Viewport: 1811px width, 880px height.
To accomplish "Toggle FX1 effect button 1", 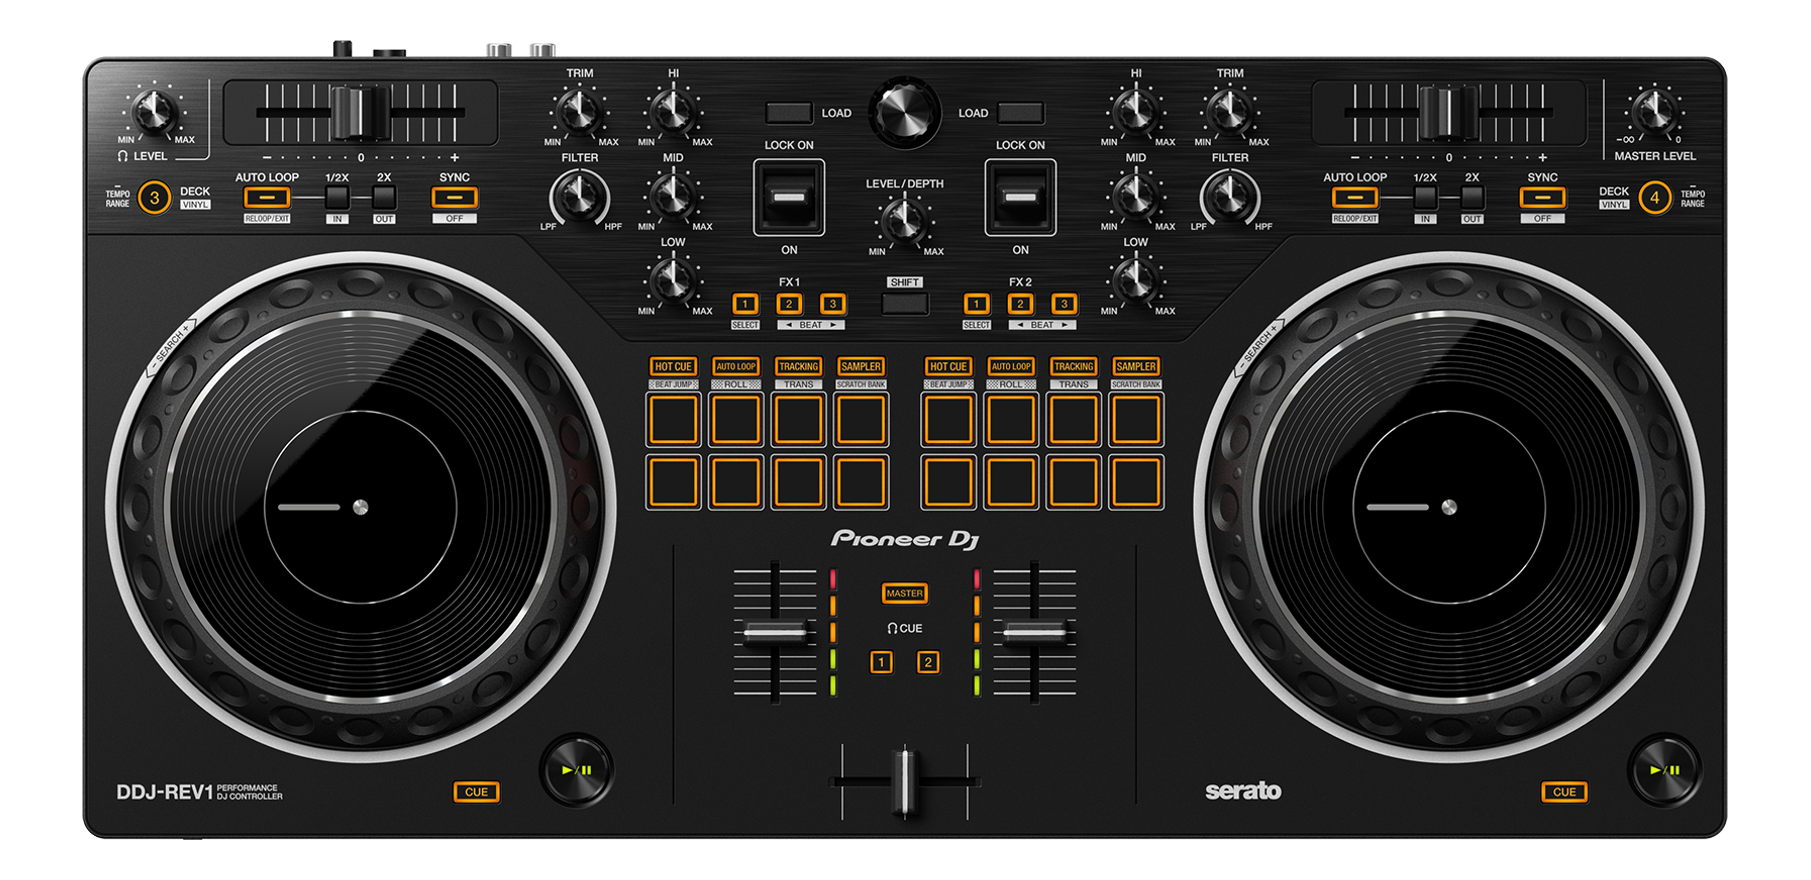I will point(745,304).
